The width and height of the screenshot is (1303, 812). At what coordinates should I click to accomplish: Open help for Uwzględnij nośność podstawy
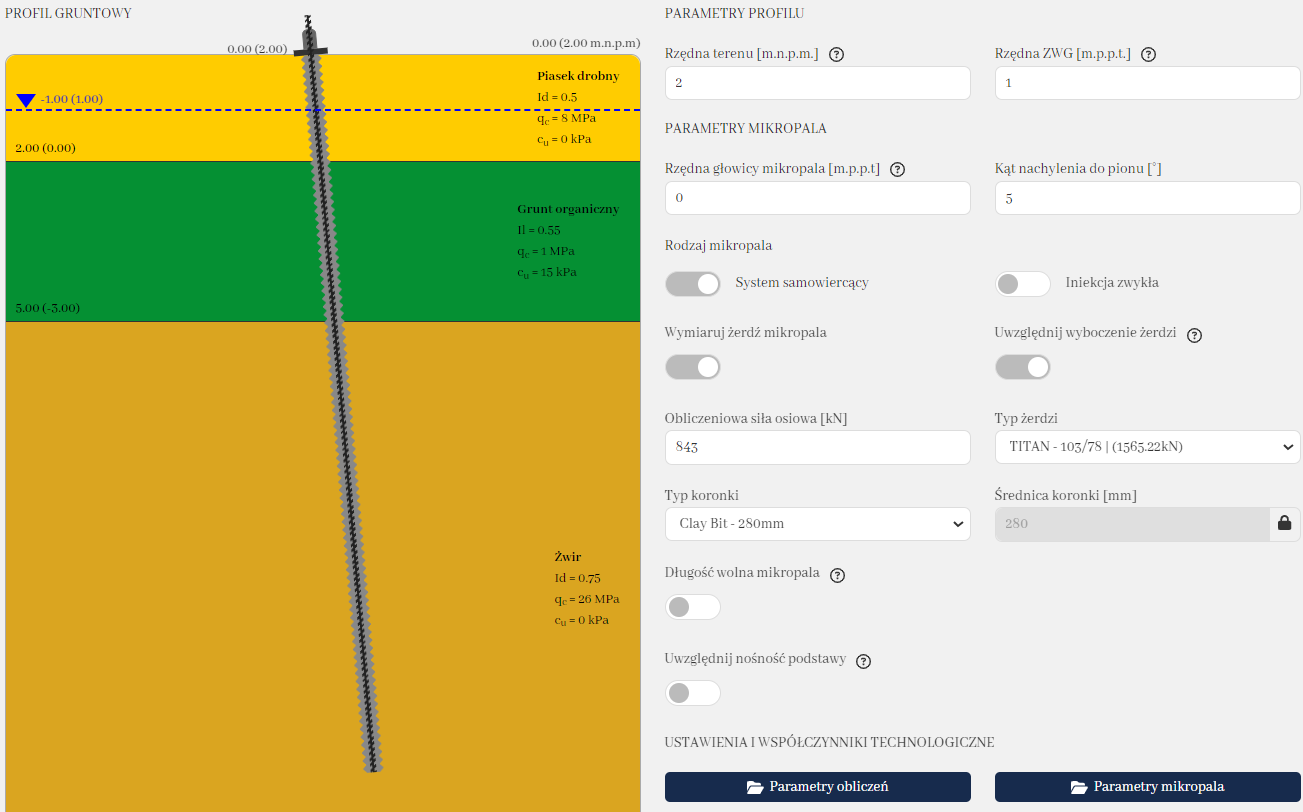click(864, 661)
